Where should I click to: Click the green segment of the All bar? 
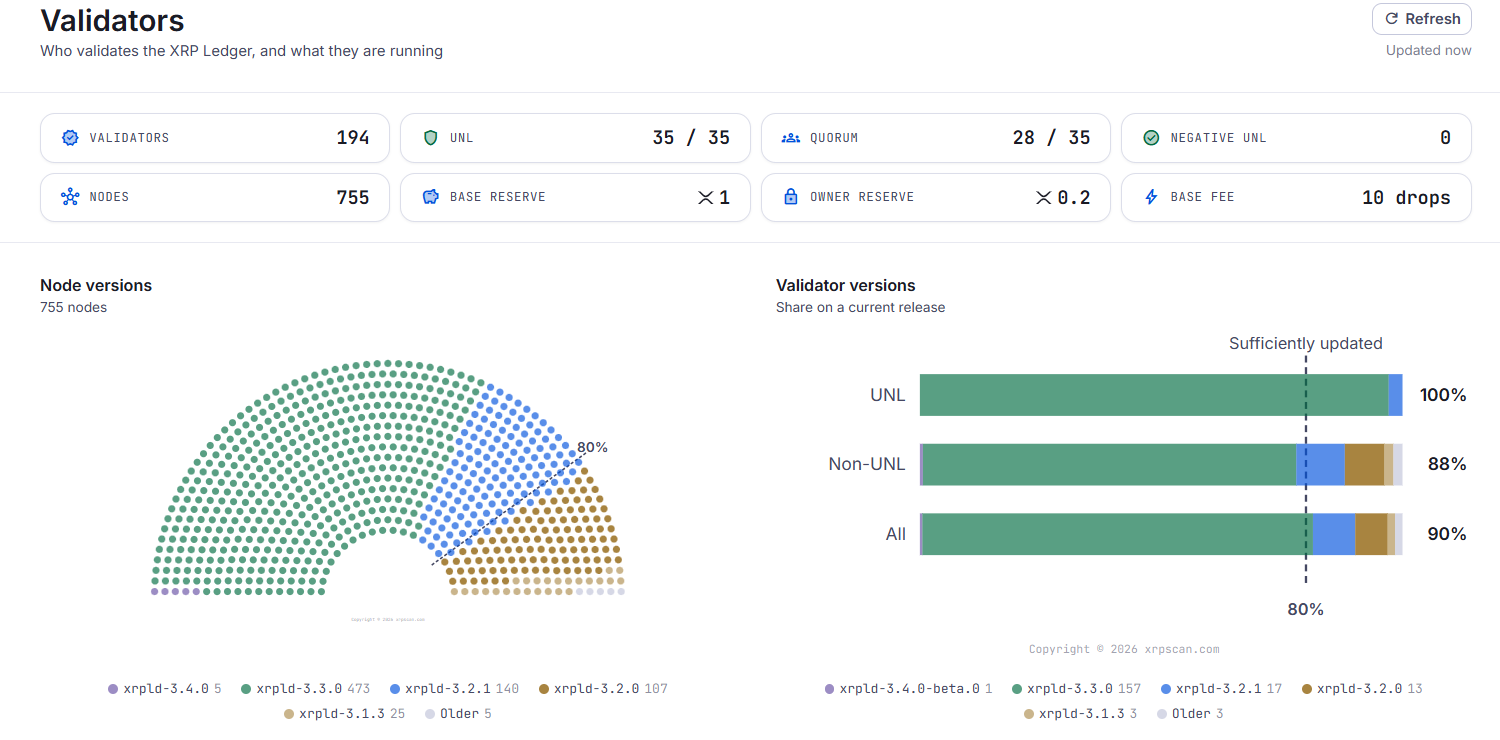click(x=1118, y=534)
